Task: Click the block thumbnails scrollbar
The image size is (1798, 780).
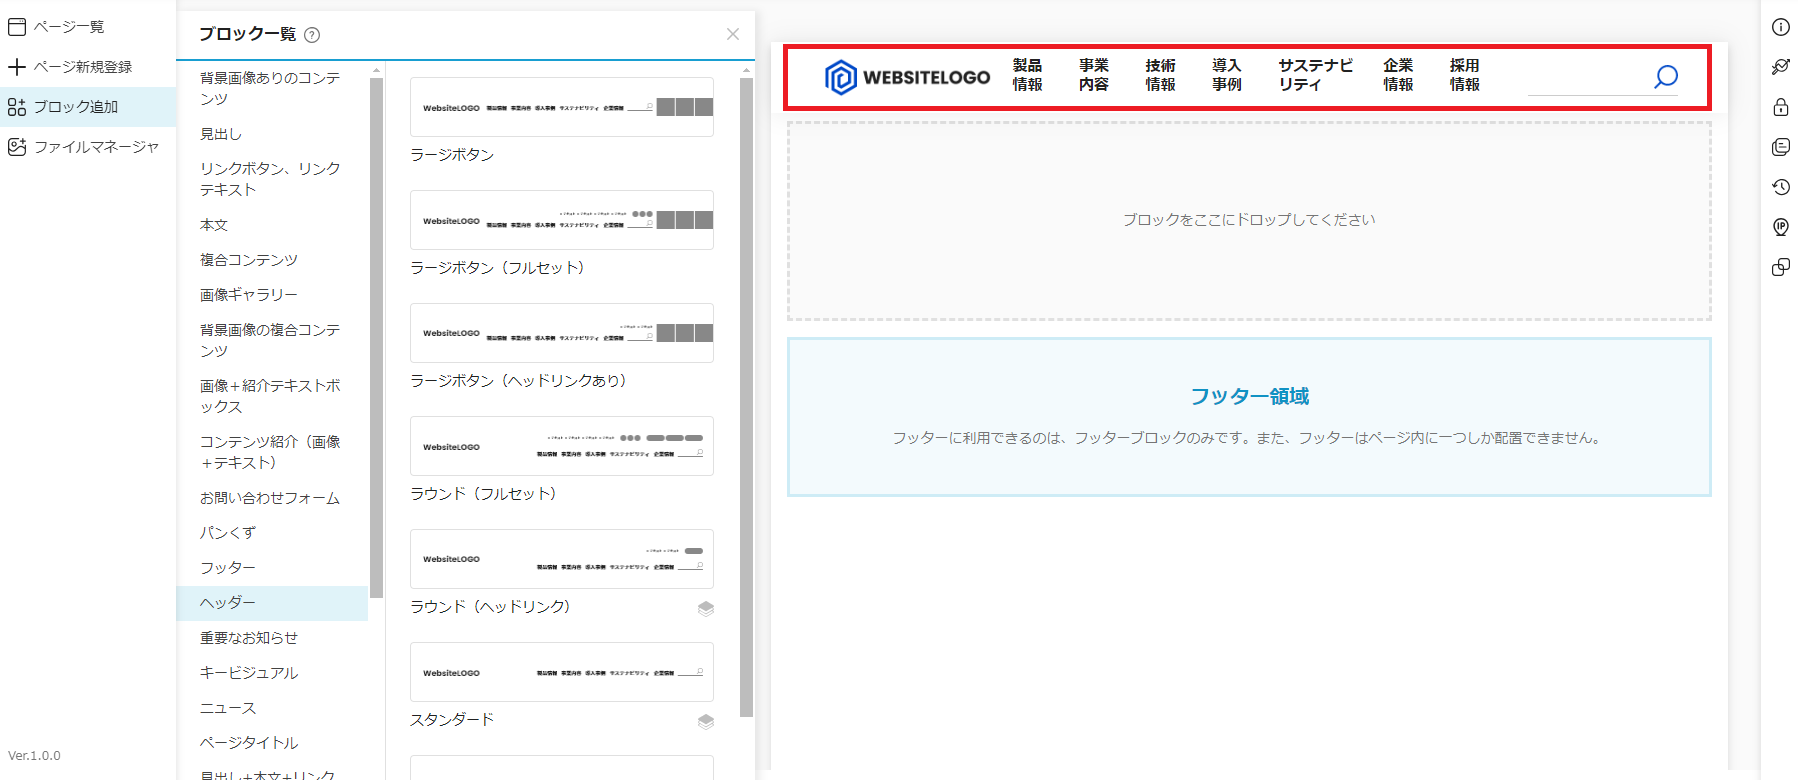Action: click(x=746, y=397)
